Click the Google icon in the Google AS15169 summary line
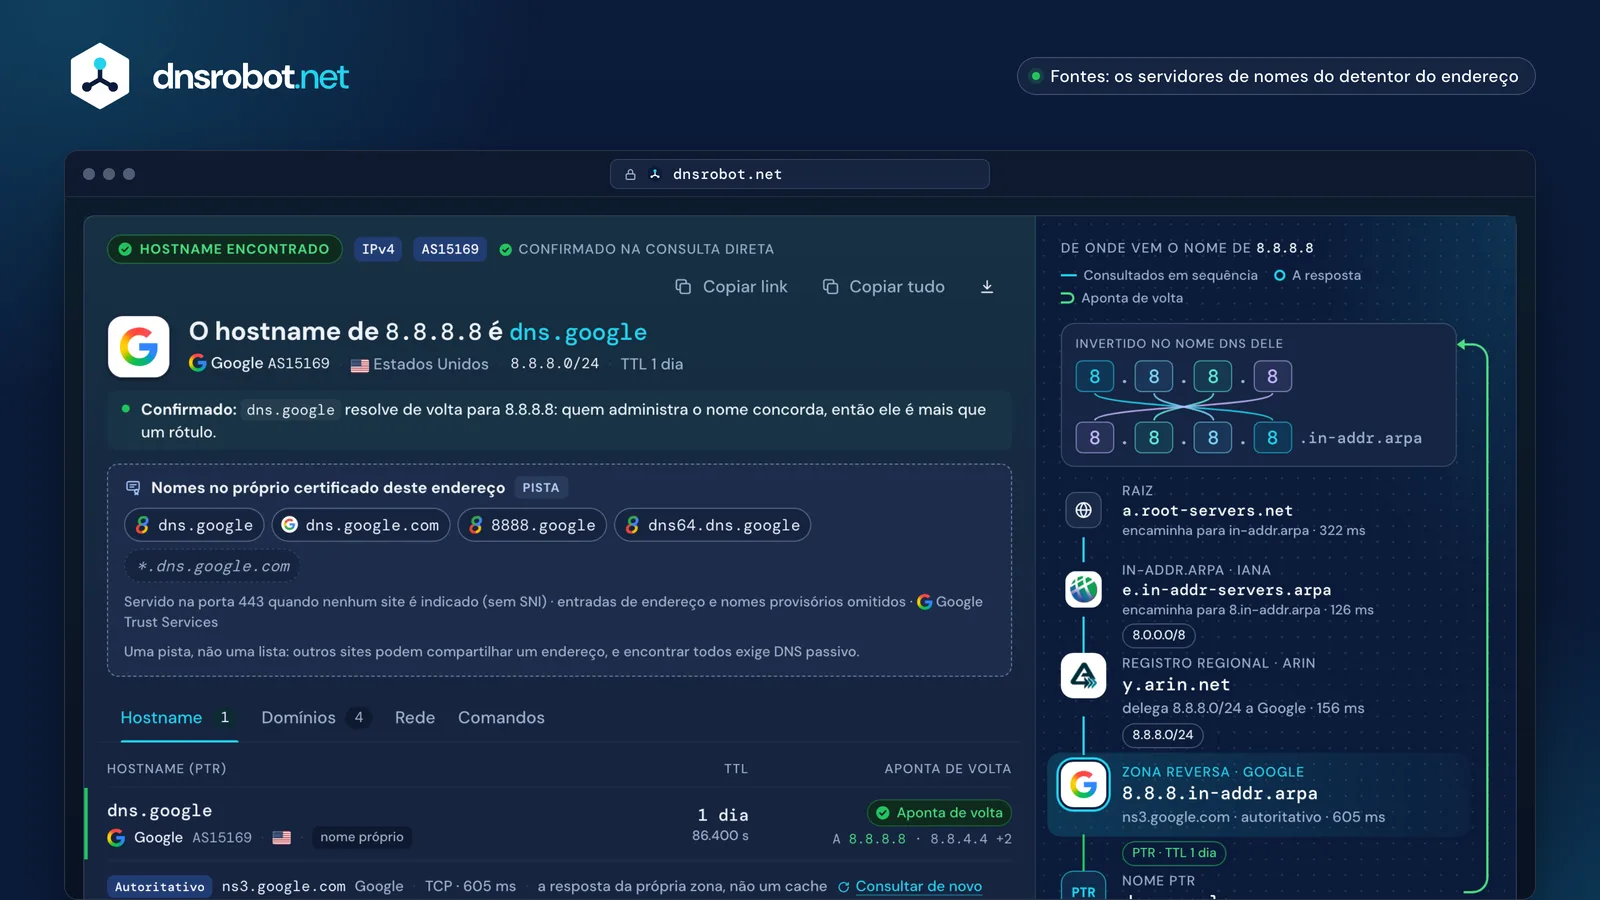The width and height of the screenshot is (1600, 900). pyautogui.click(x=198, y=363)
